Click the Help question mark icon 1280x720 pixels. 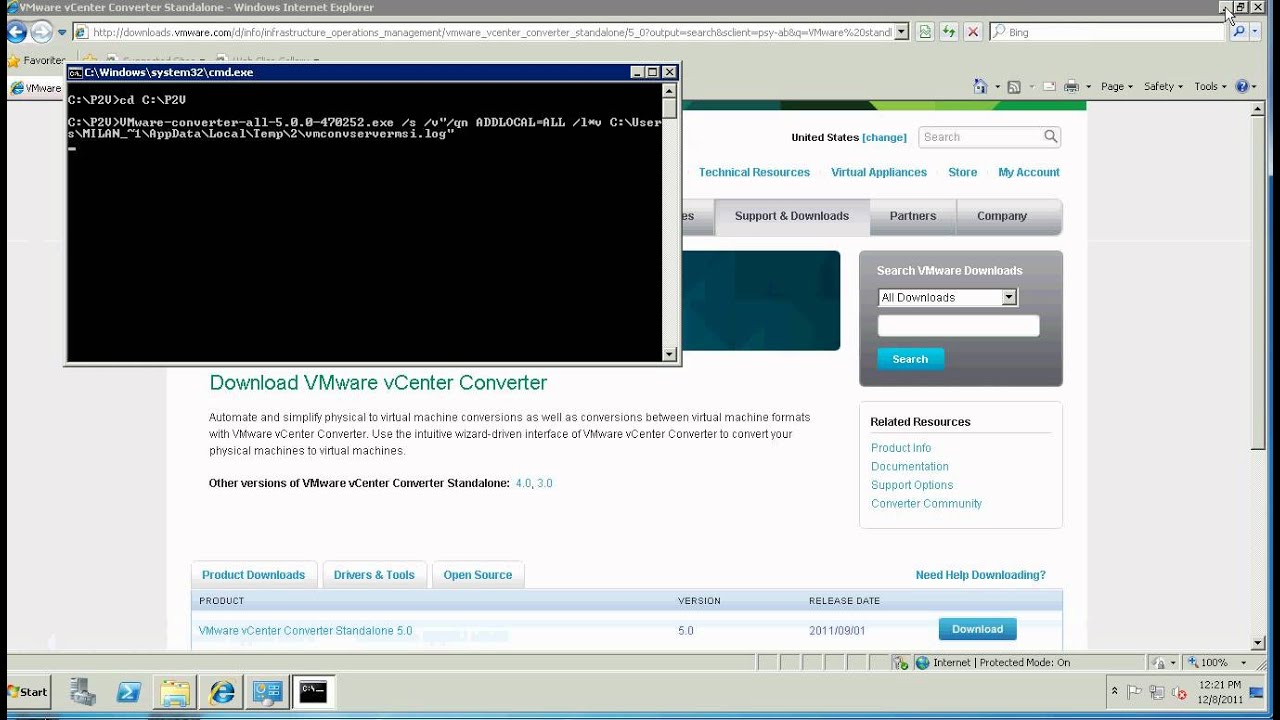[x=1242, y=87]
